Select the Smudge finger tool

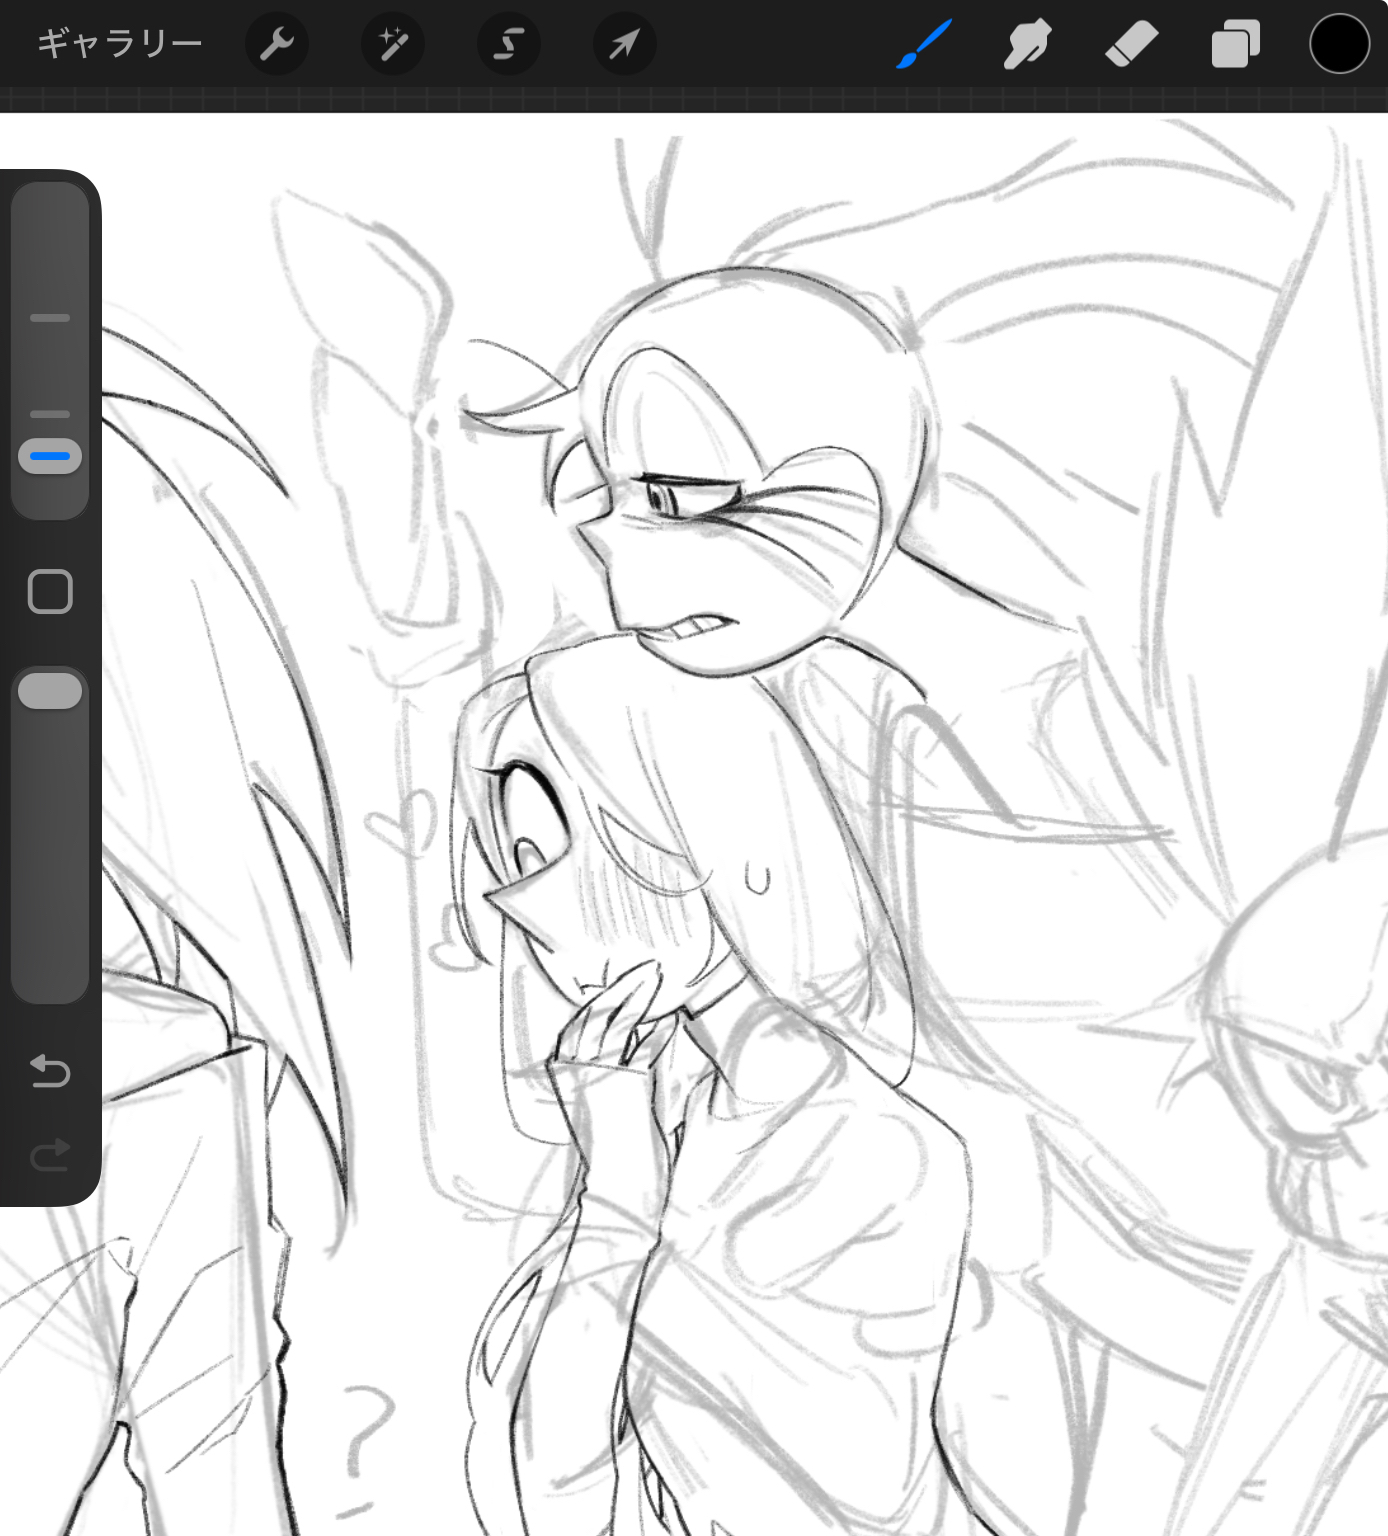click(x=1027, y=45)
